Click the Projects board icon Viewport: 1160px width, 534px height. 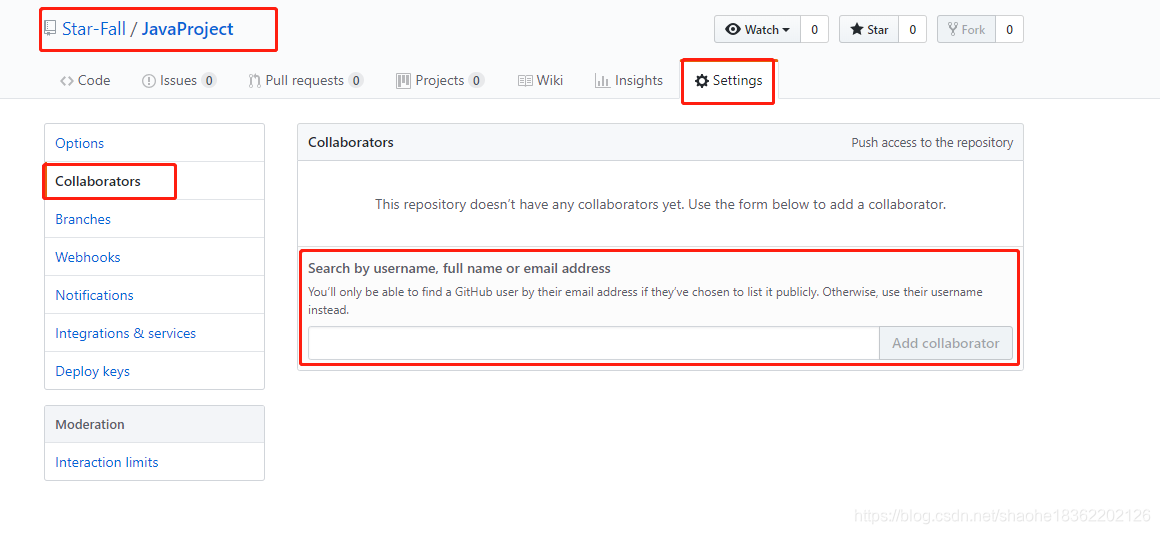403,81
